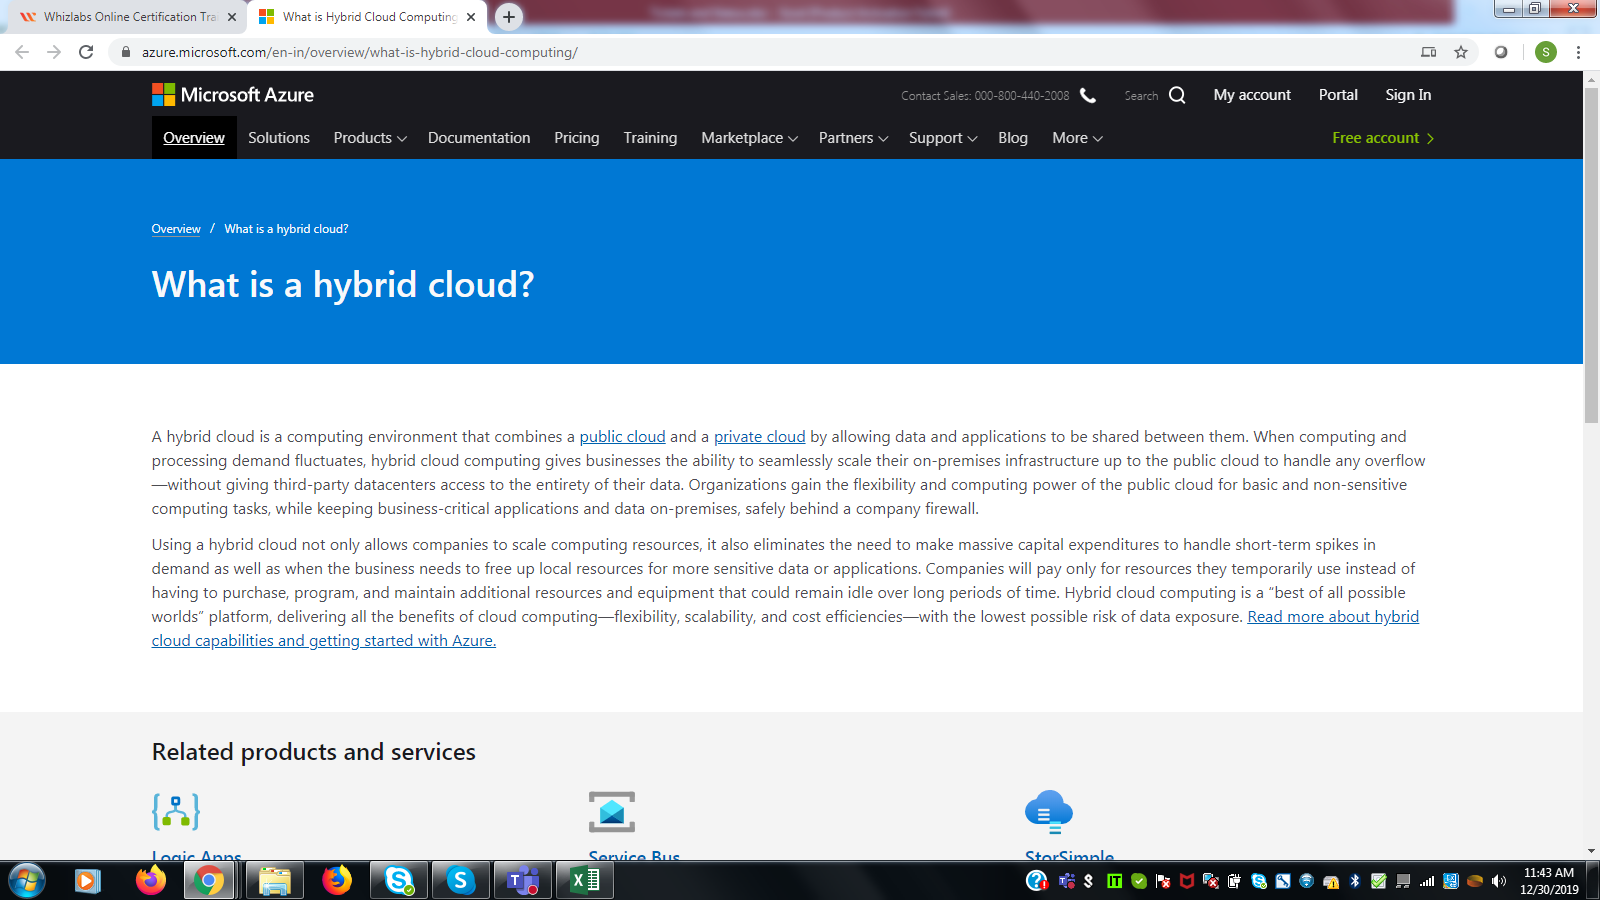This screenshot has height=900, width=1600.
Task: Expand the More dropdown menu
Action: (x=1077, y=138)
